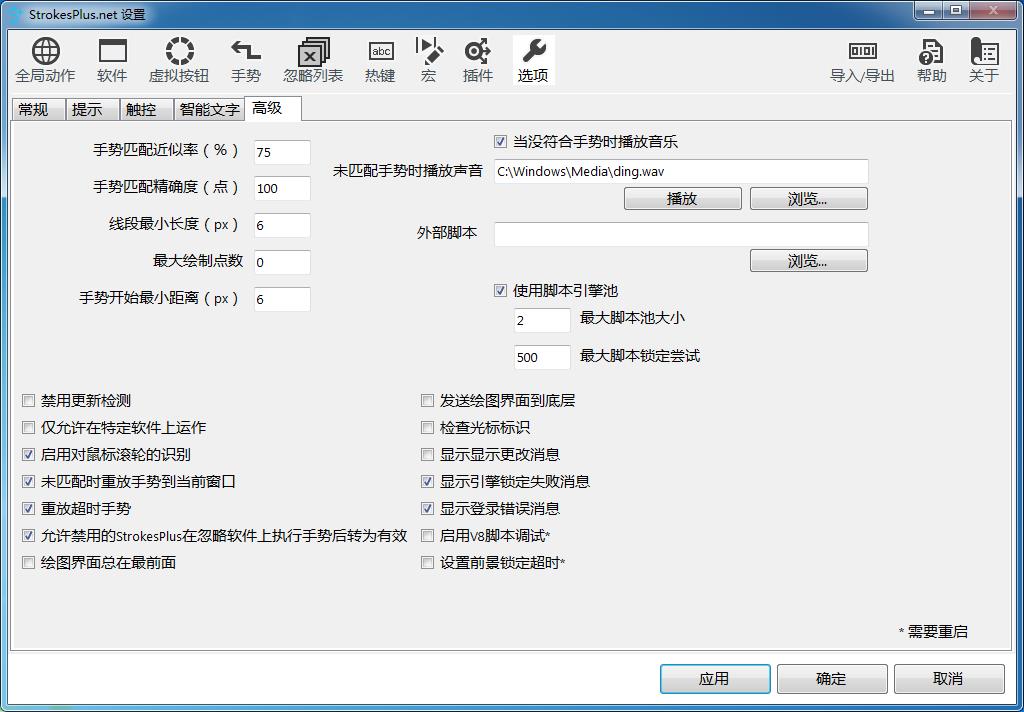
Task: Open the 宏 (Macro) section
Action: tap(428, 58)
